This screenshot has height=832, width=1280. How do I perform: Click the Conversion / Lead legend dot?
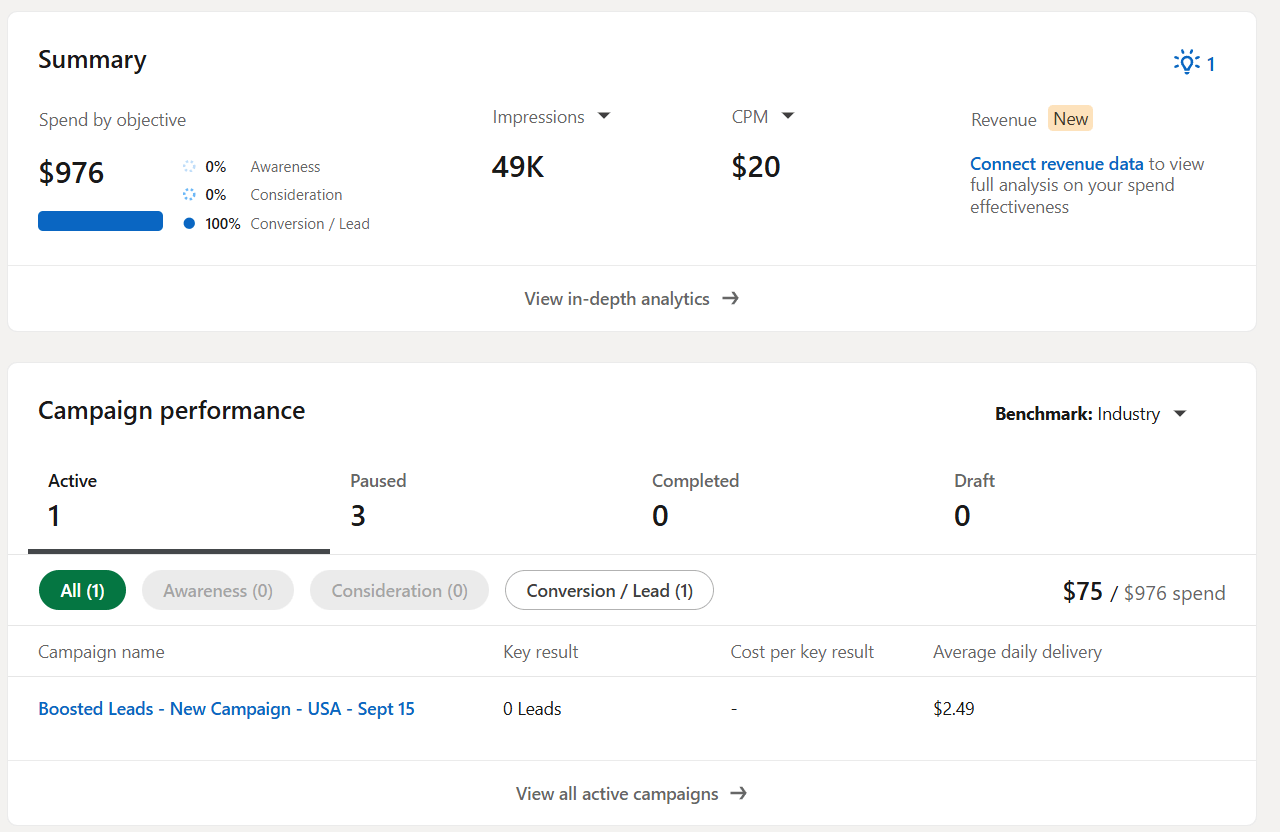(x=189, y=223)
